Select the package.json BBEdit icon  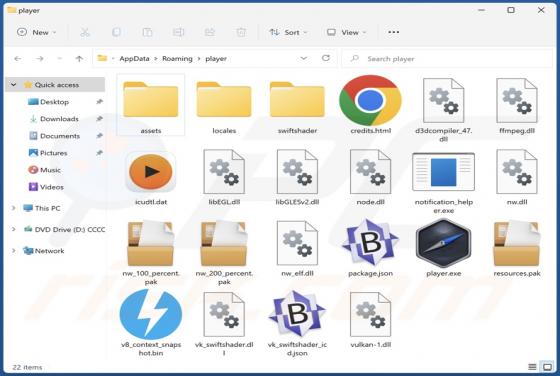[370, 242]
